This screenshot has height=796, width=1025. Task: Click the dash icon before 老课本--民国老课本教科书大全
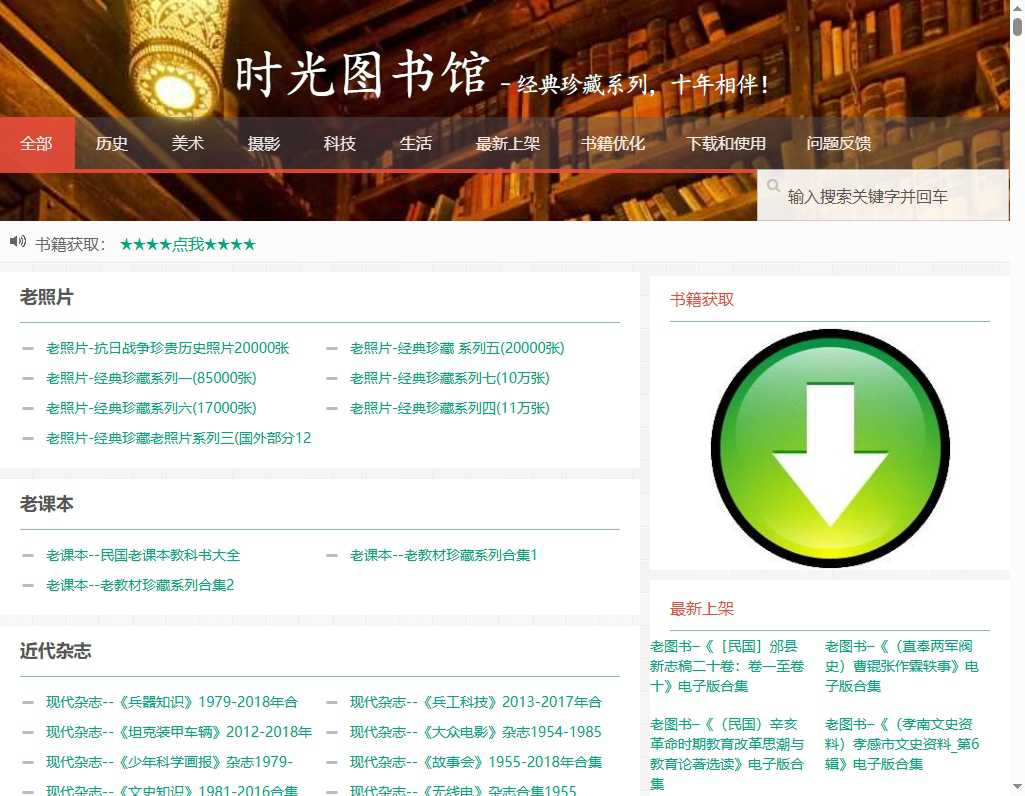coord(26,554)
